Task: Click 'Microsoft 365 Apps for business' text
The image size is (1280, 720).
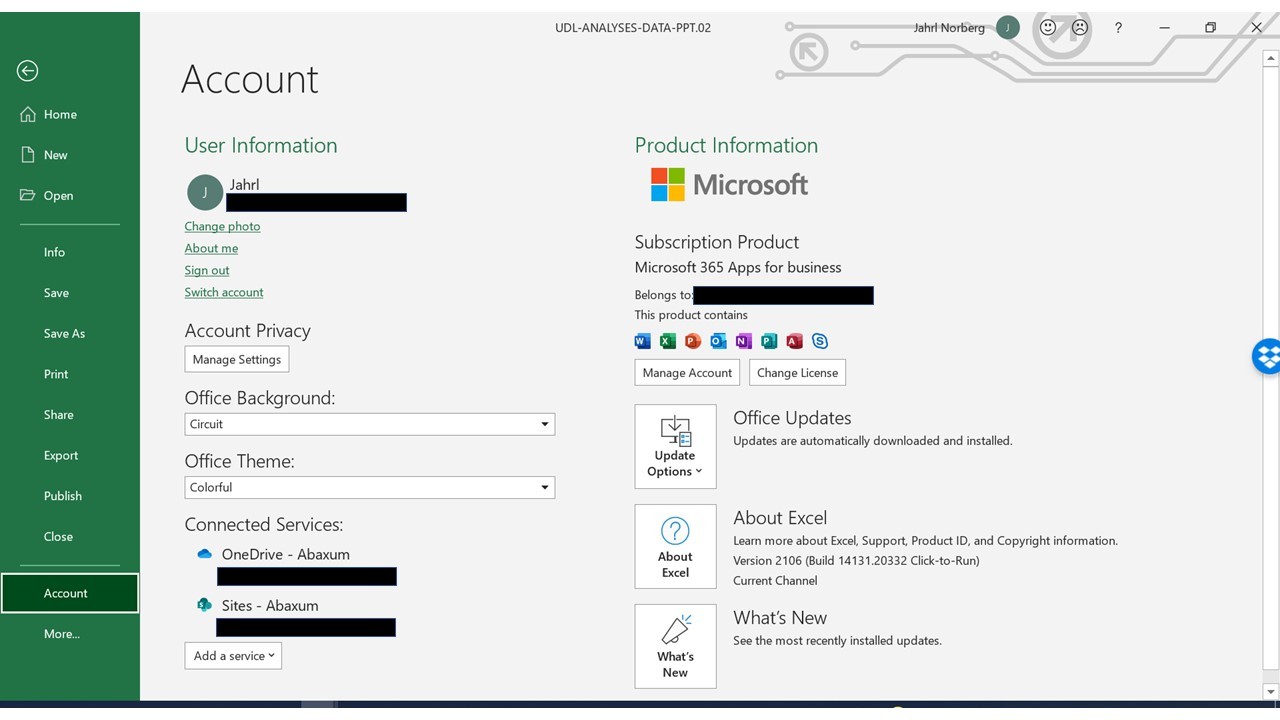Action: click(x=738, y=267)
